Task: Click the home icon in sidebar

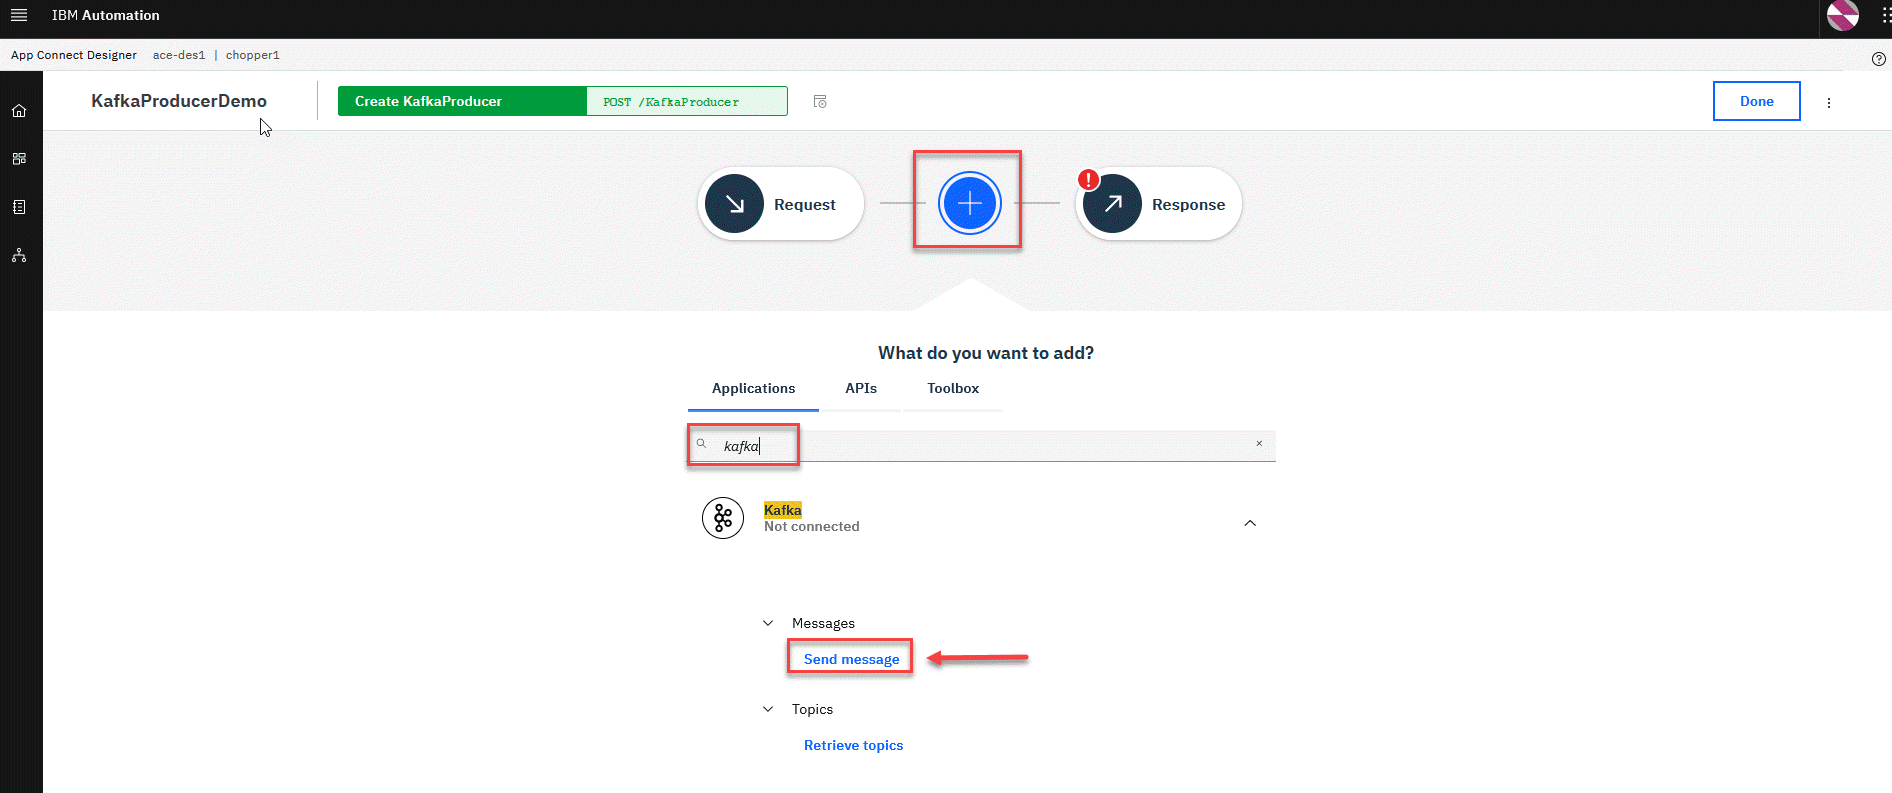Action: 19,111
